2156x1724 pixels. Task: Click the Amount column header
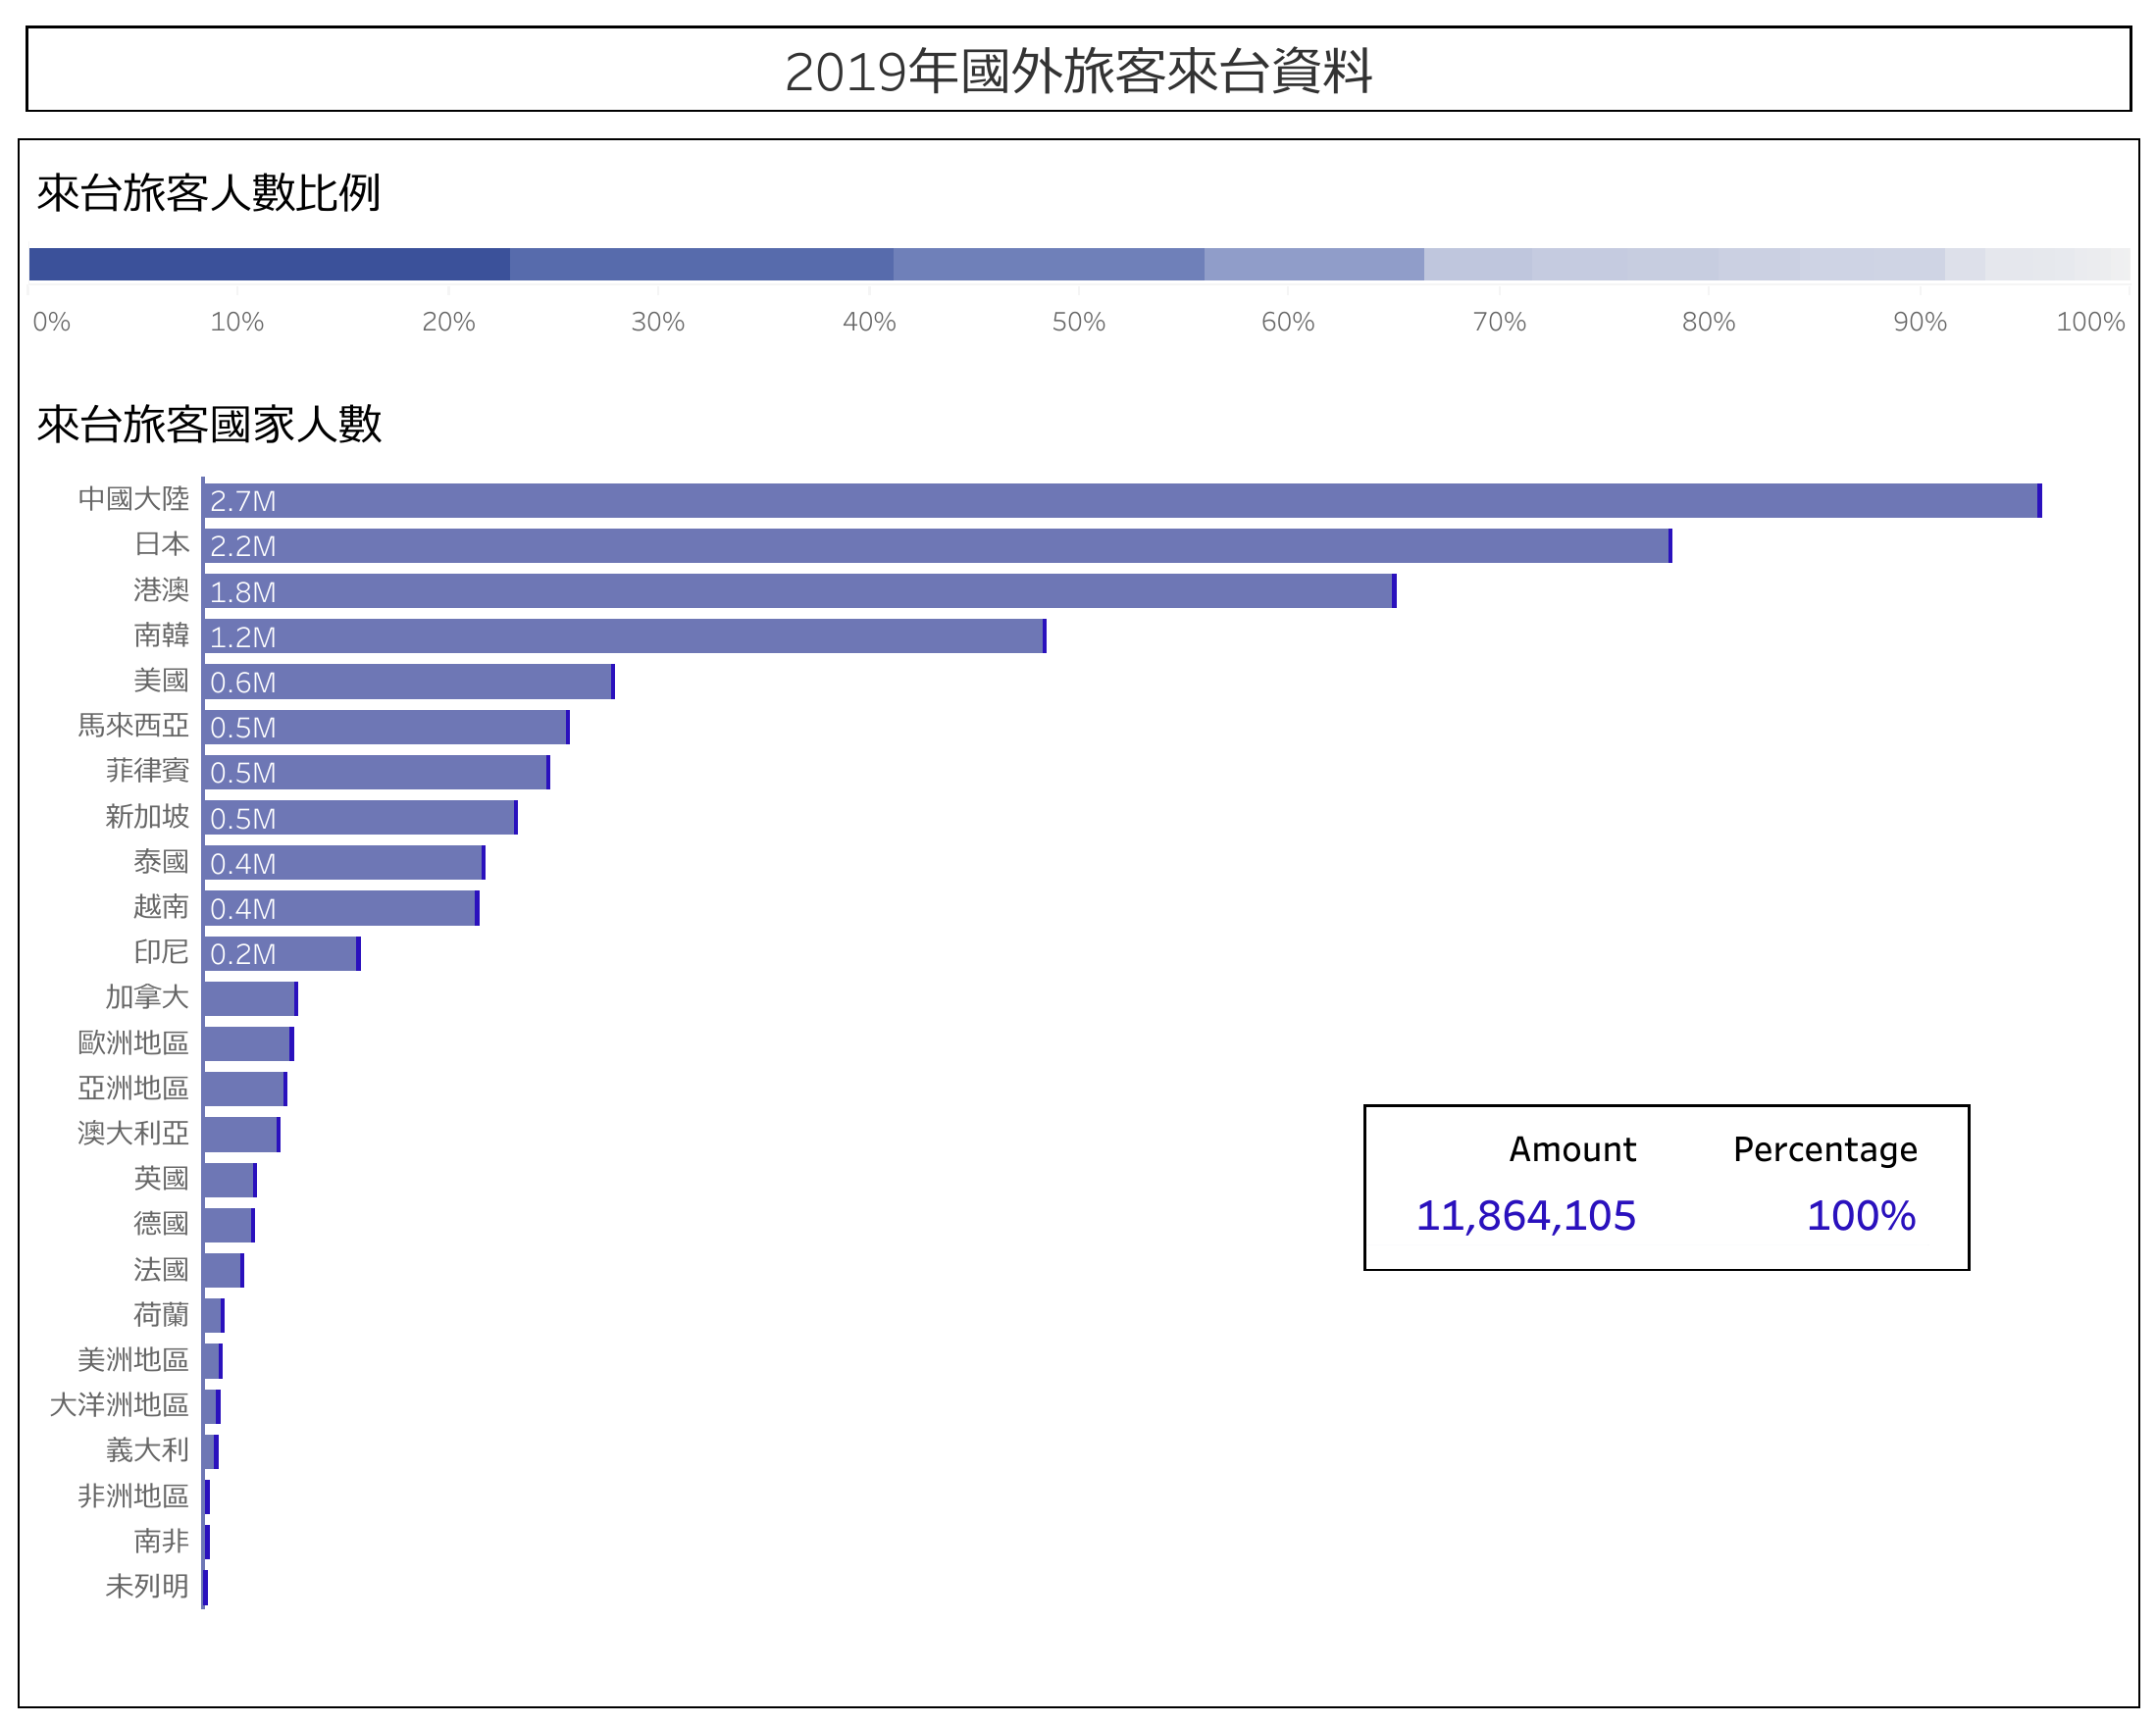1572,1149
